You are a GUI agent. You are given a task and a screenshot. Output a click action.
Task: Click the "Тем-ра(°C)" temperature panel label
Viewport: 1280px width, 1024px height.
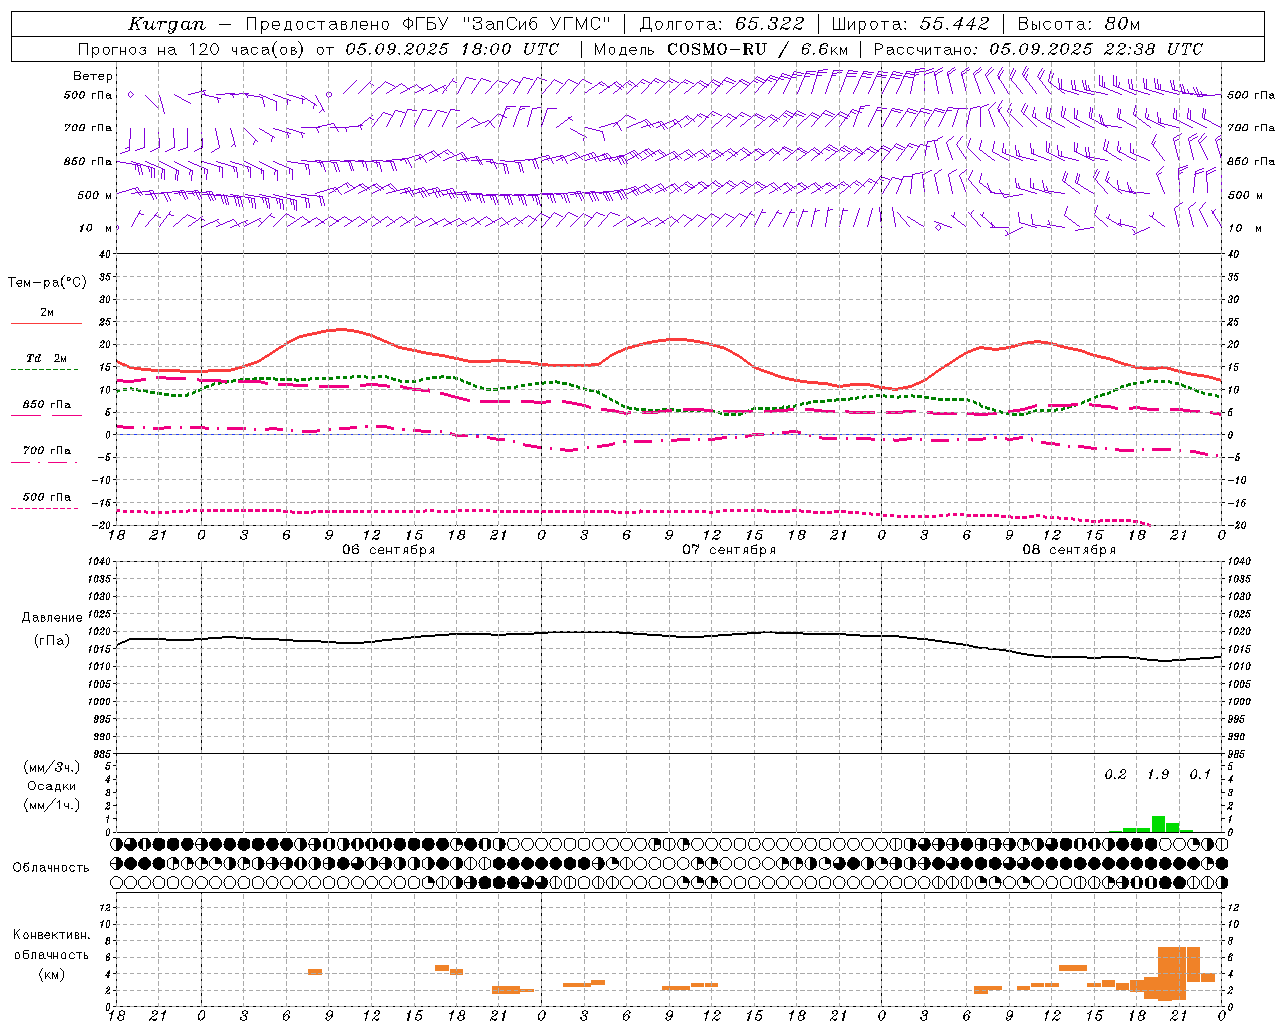[47, 283]
